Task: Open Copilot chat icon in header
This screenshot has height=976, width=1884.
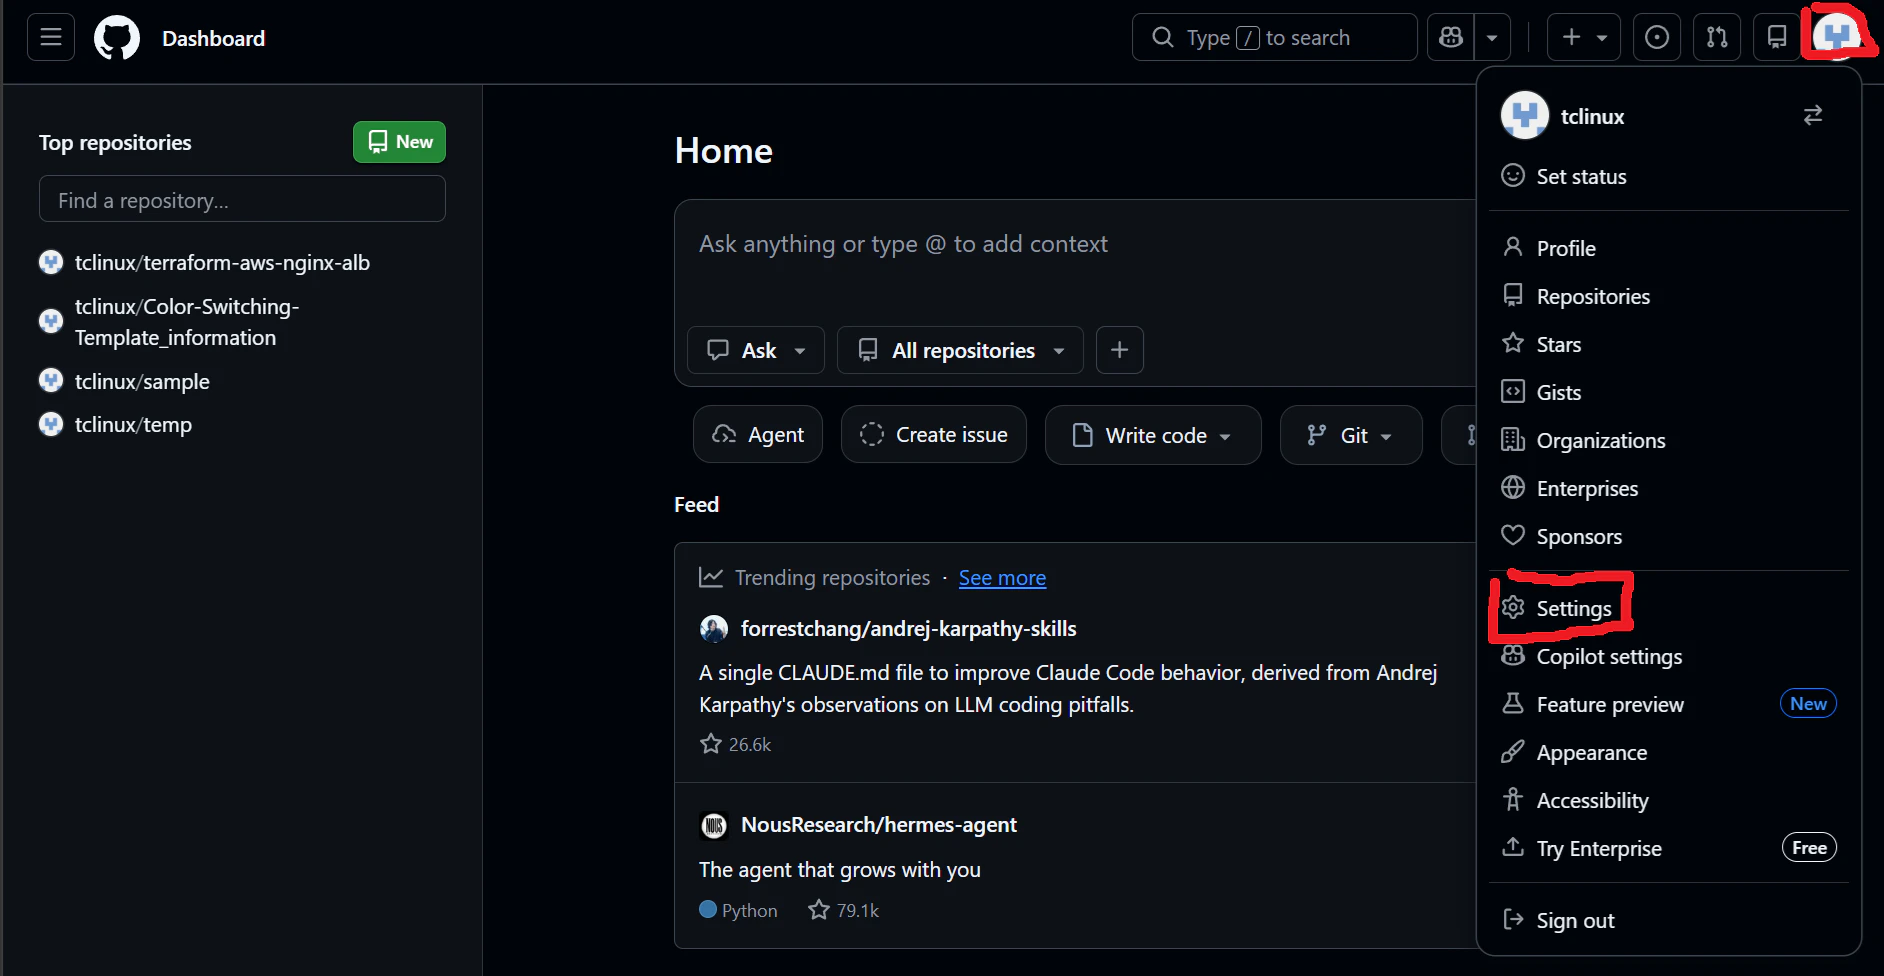Action: pos(1451,38)
